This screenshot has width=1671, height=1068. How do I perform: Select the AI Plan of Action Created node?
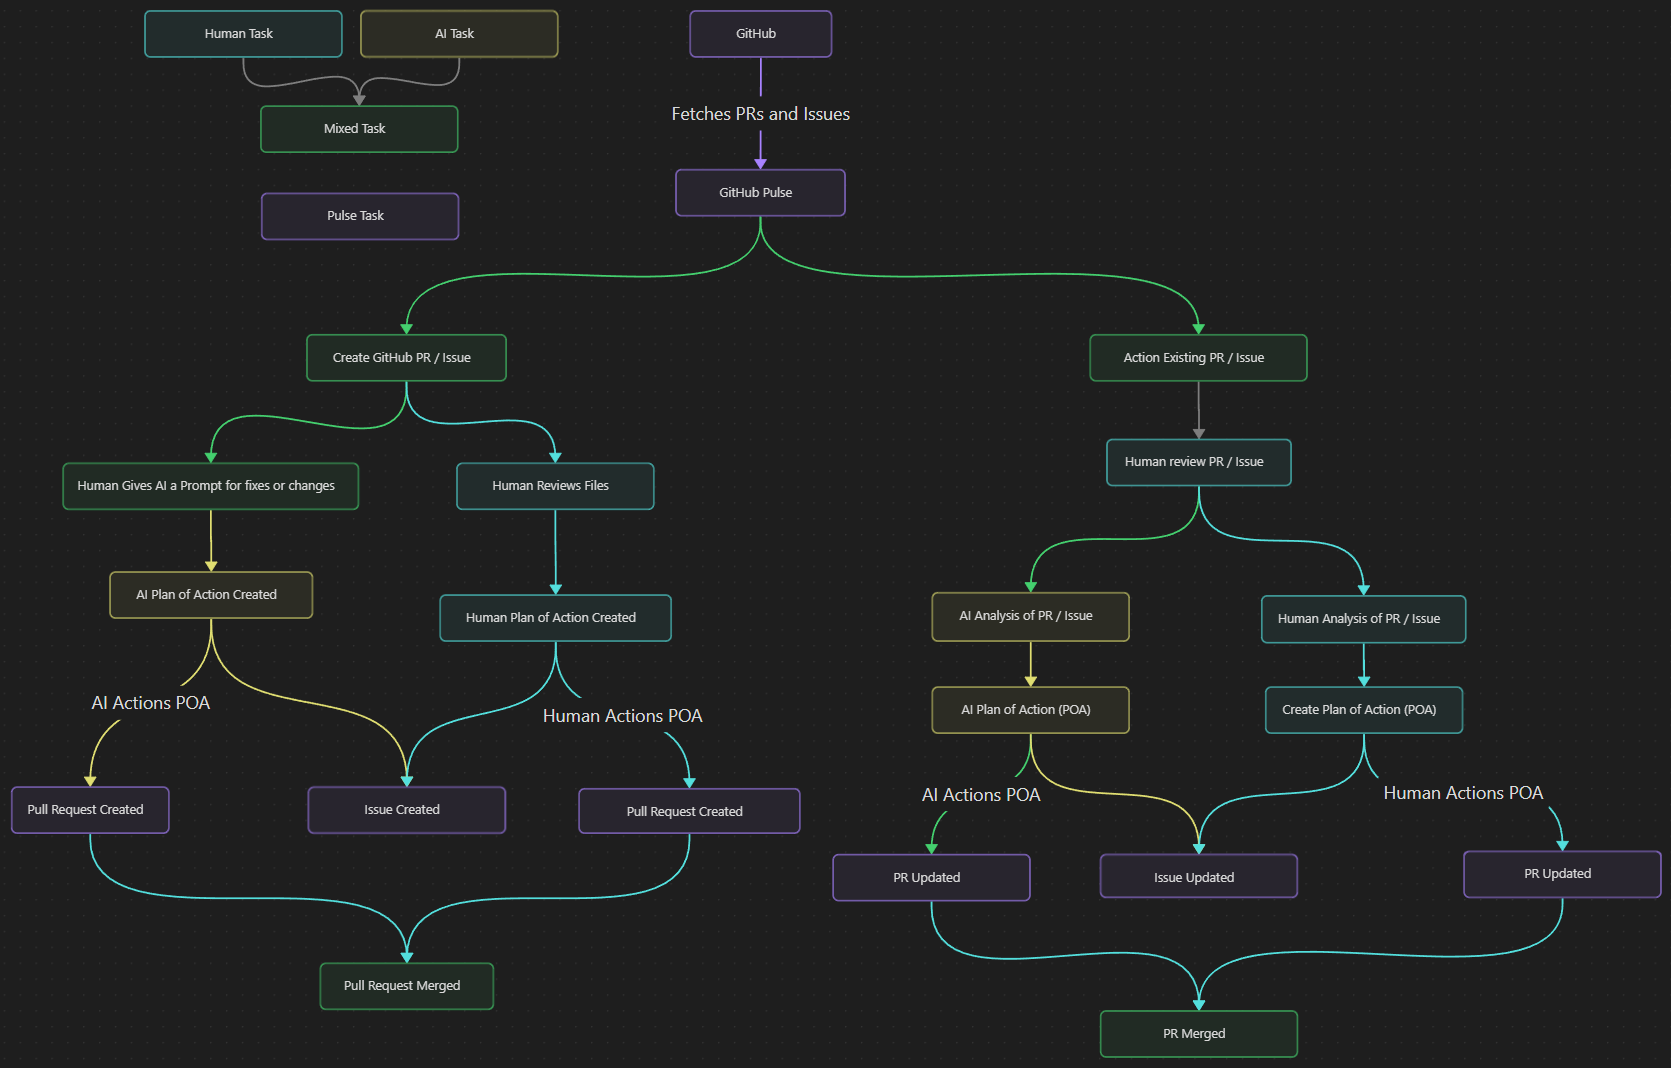pyautogui.click(x=211, y=595)
